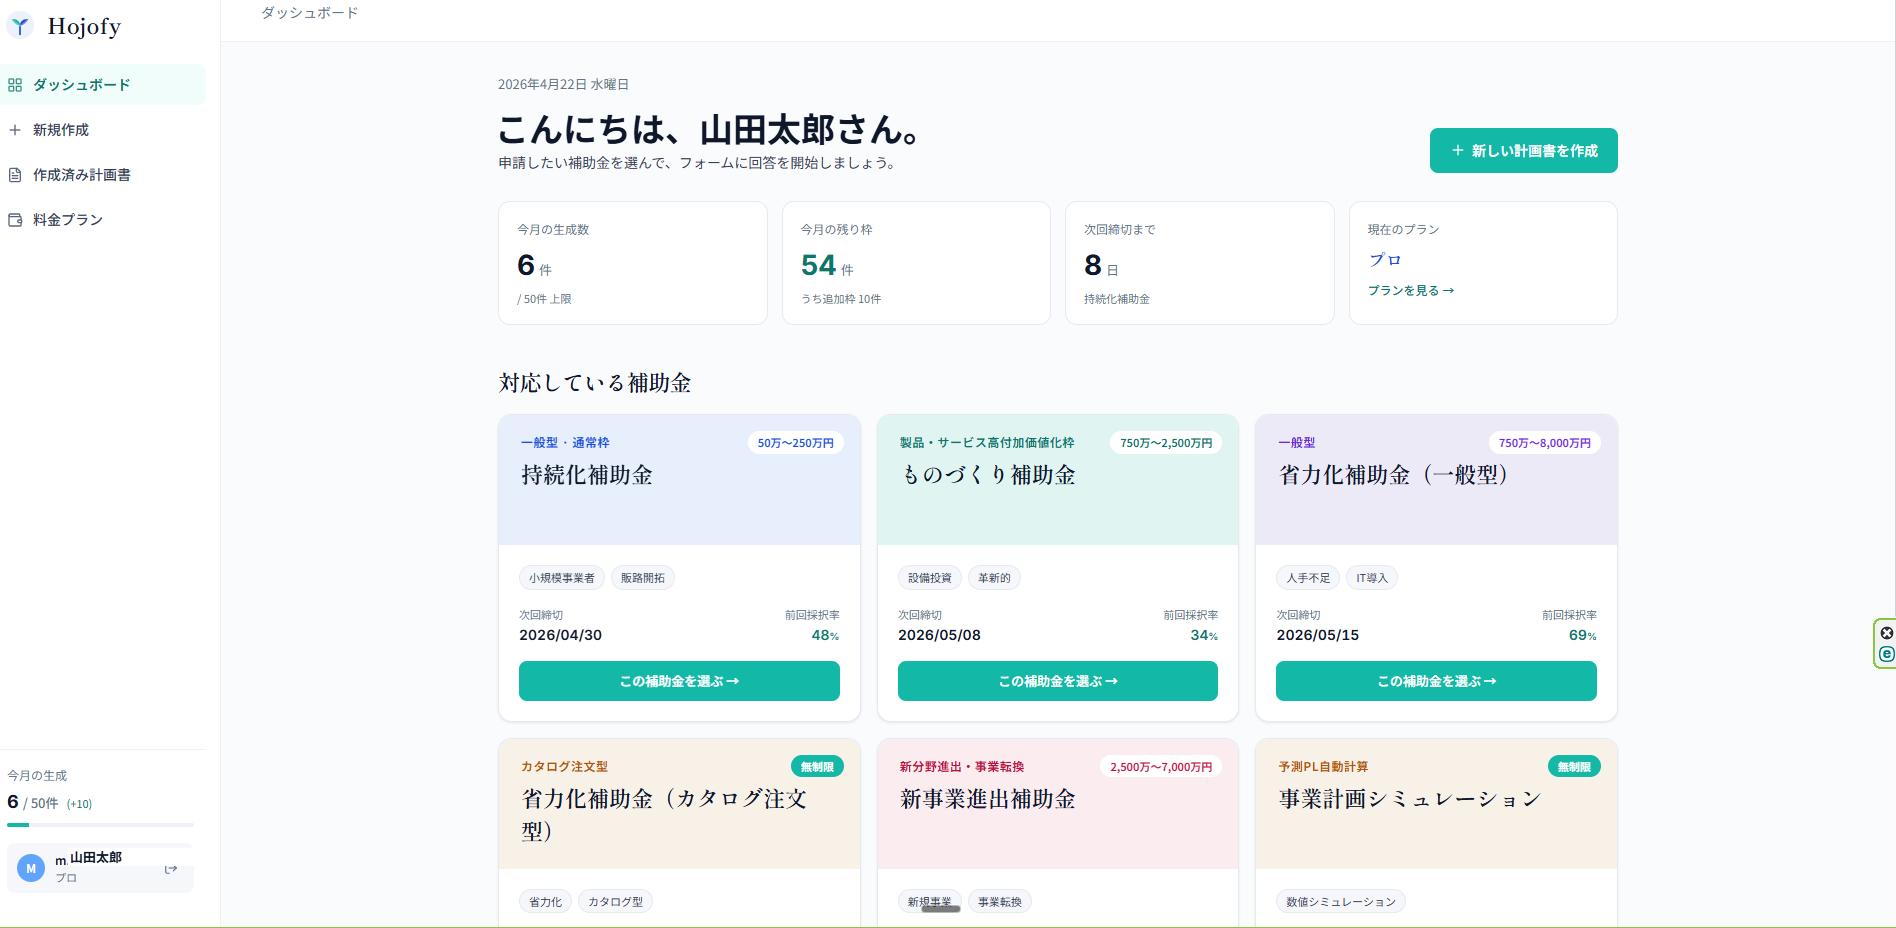Image resolution: width=1896 pixels, height=928 pixels.
Task: Click the IT導入 tag
Action: (x=1372, y=578)
